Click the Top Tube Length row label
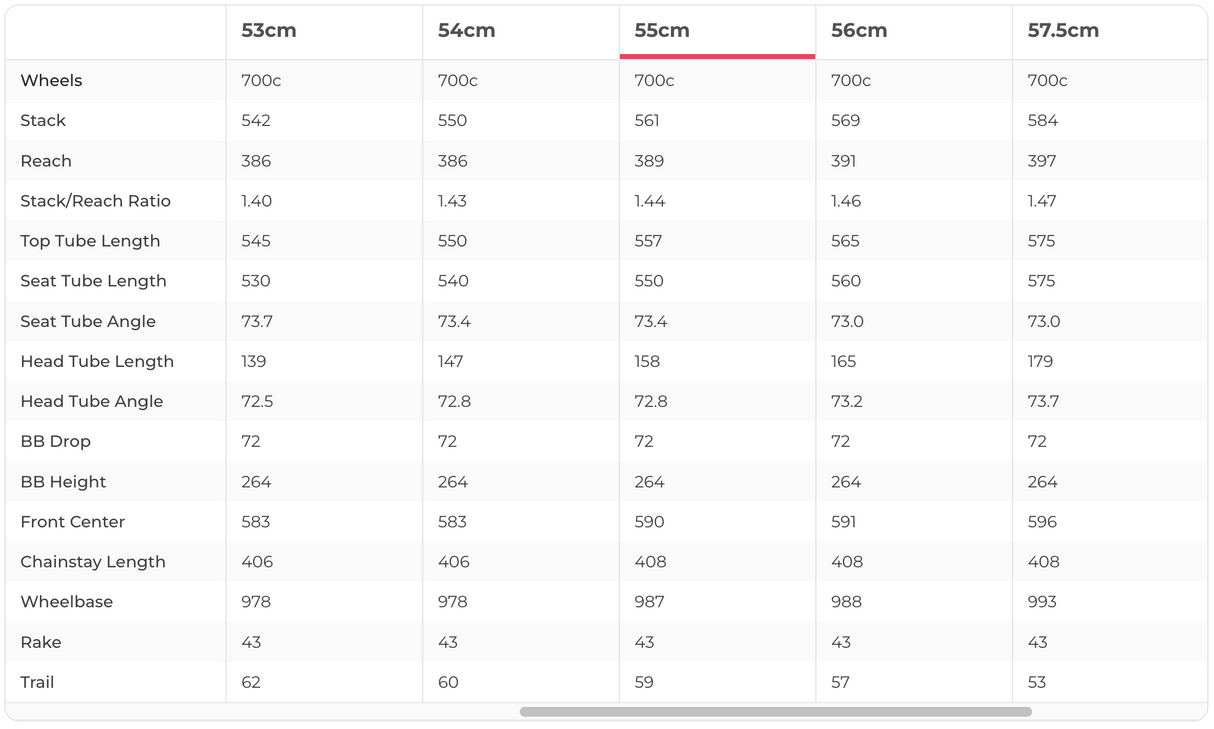 90,241
